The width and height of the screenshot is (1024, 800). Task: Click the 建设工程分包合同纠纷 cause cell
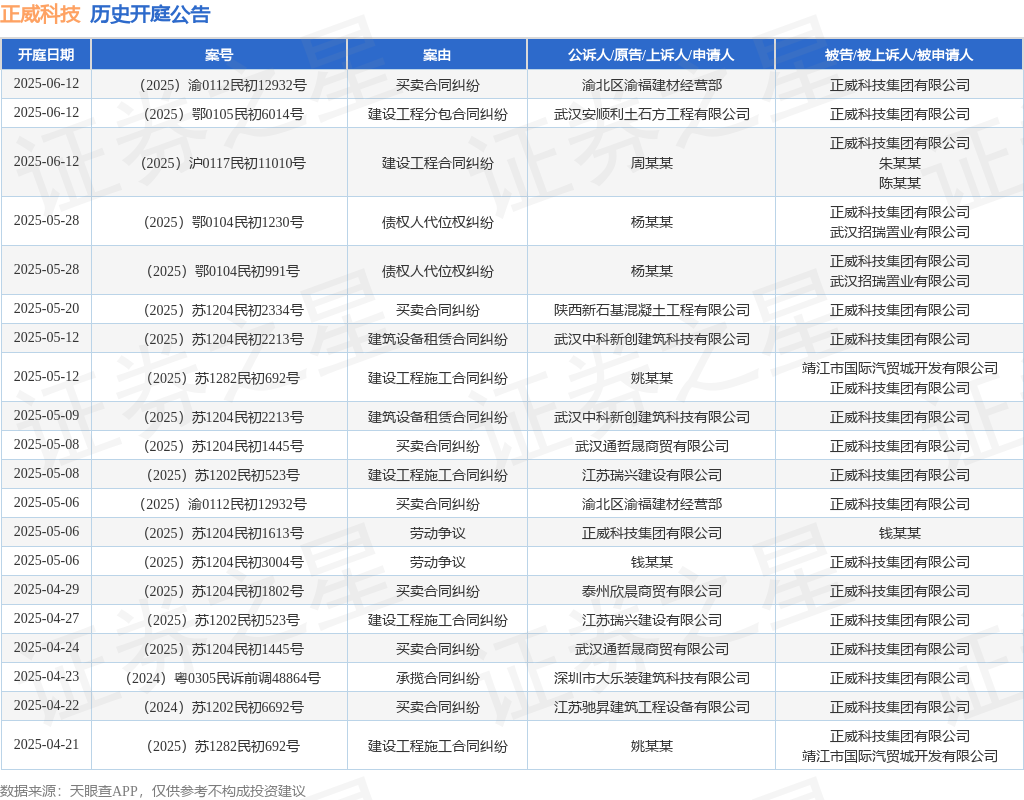point(438,114)
